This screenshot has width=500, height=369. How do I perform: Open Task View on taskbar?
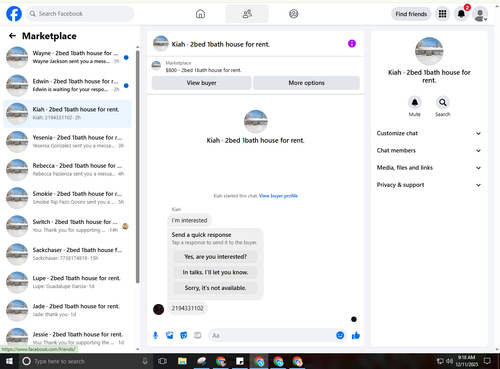click(x=162, y=361)
